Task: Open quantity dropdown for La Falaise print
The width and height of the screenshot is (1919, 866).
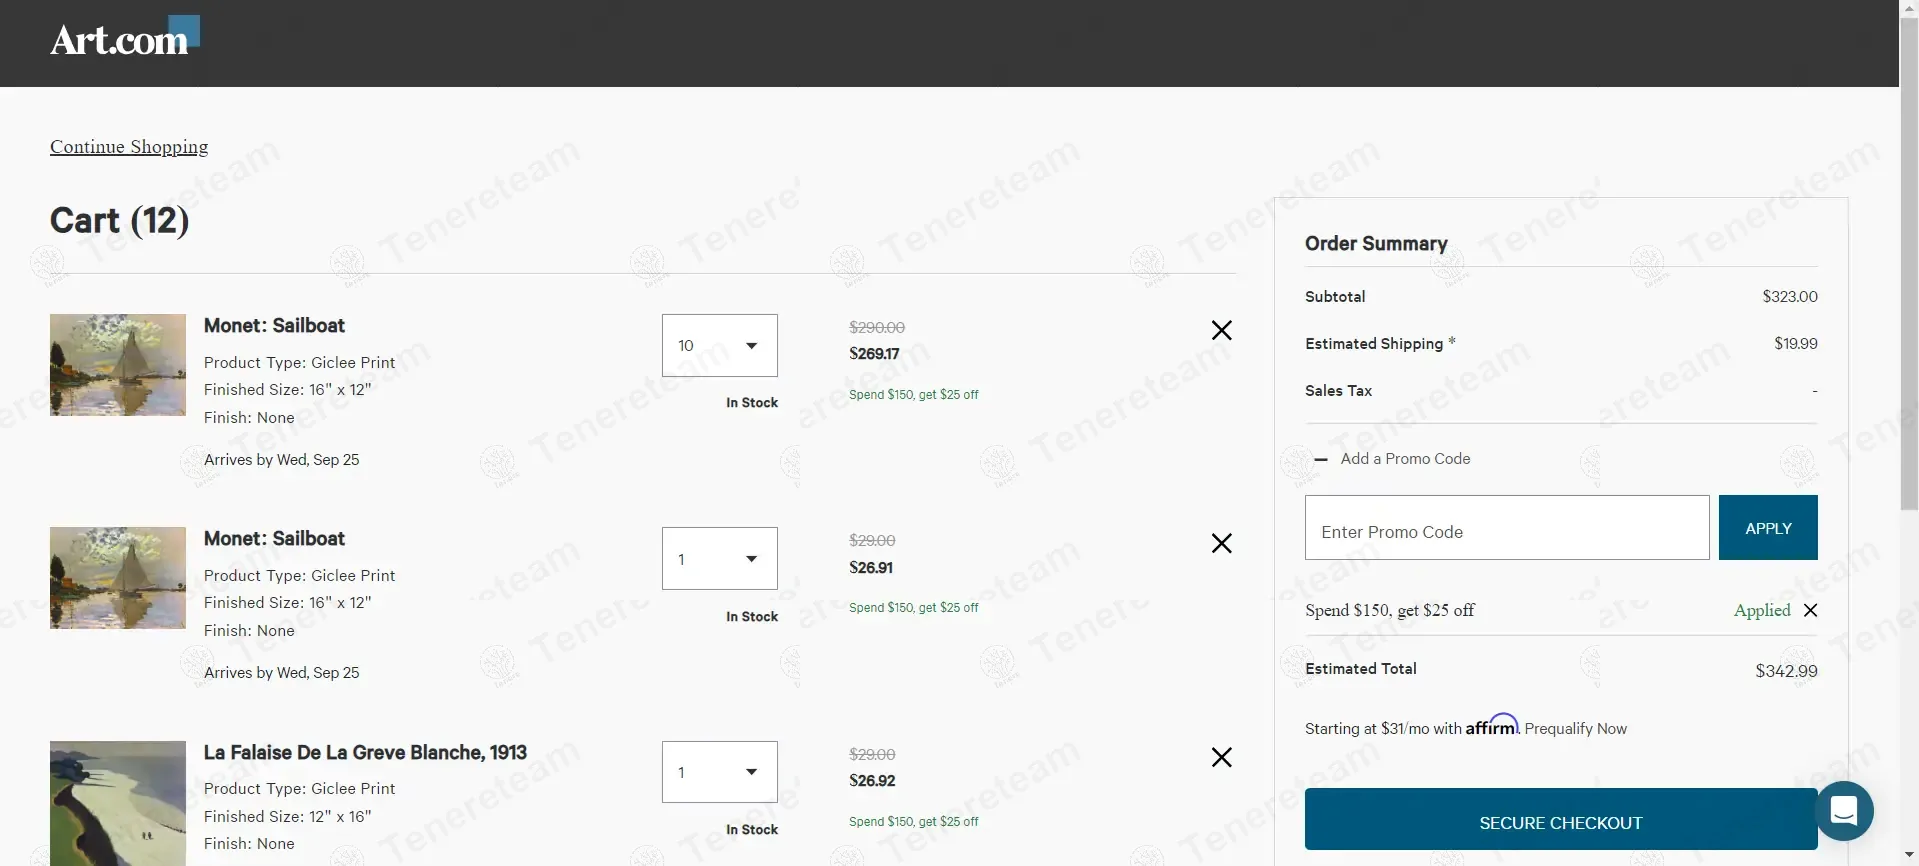Action: point(719,772)
